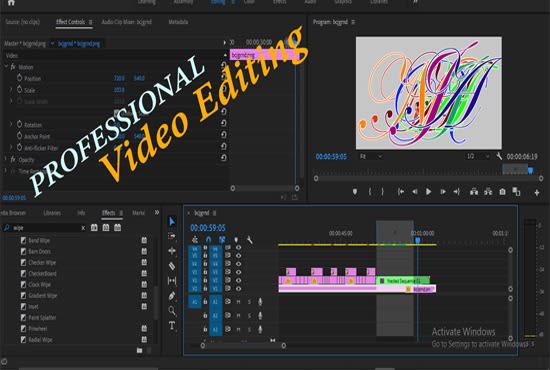Screen dimensions: 550x370
Task: Filter by Accelerated Effects in Effects panel
Action: (94, 228)
